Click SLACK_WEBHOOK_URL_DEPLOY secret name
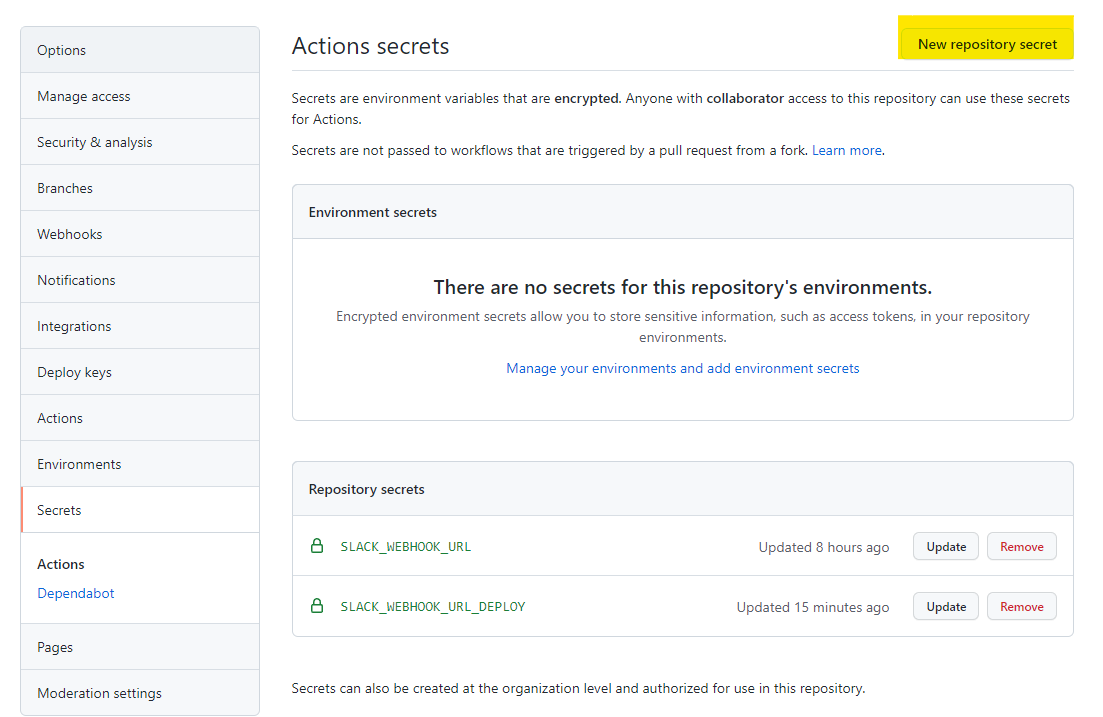This screenshot has width=1103, height=717. tap(433, 607)
